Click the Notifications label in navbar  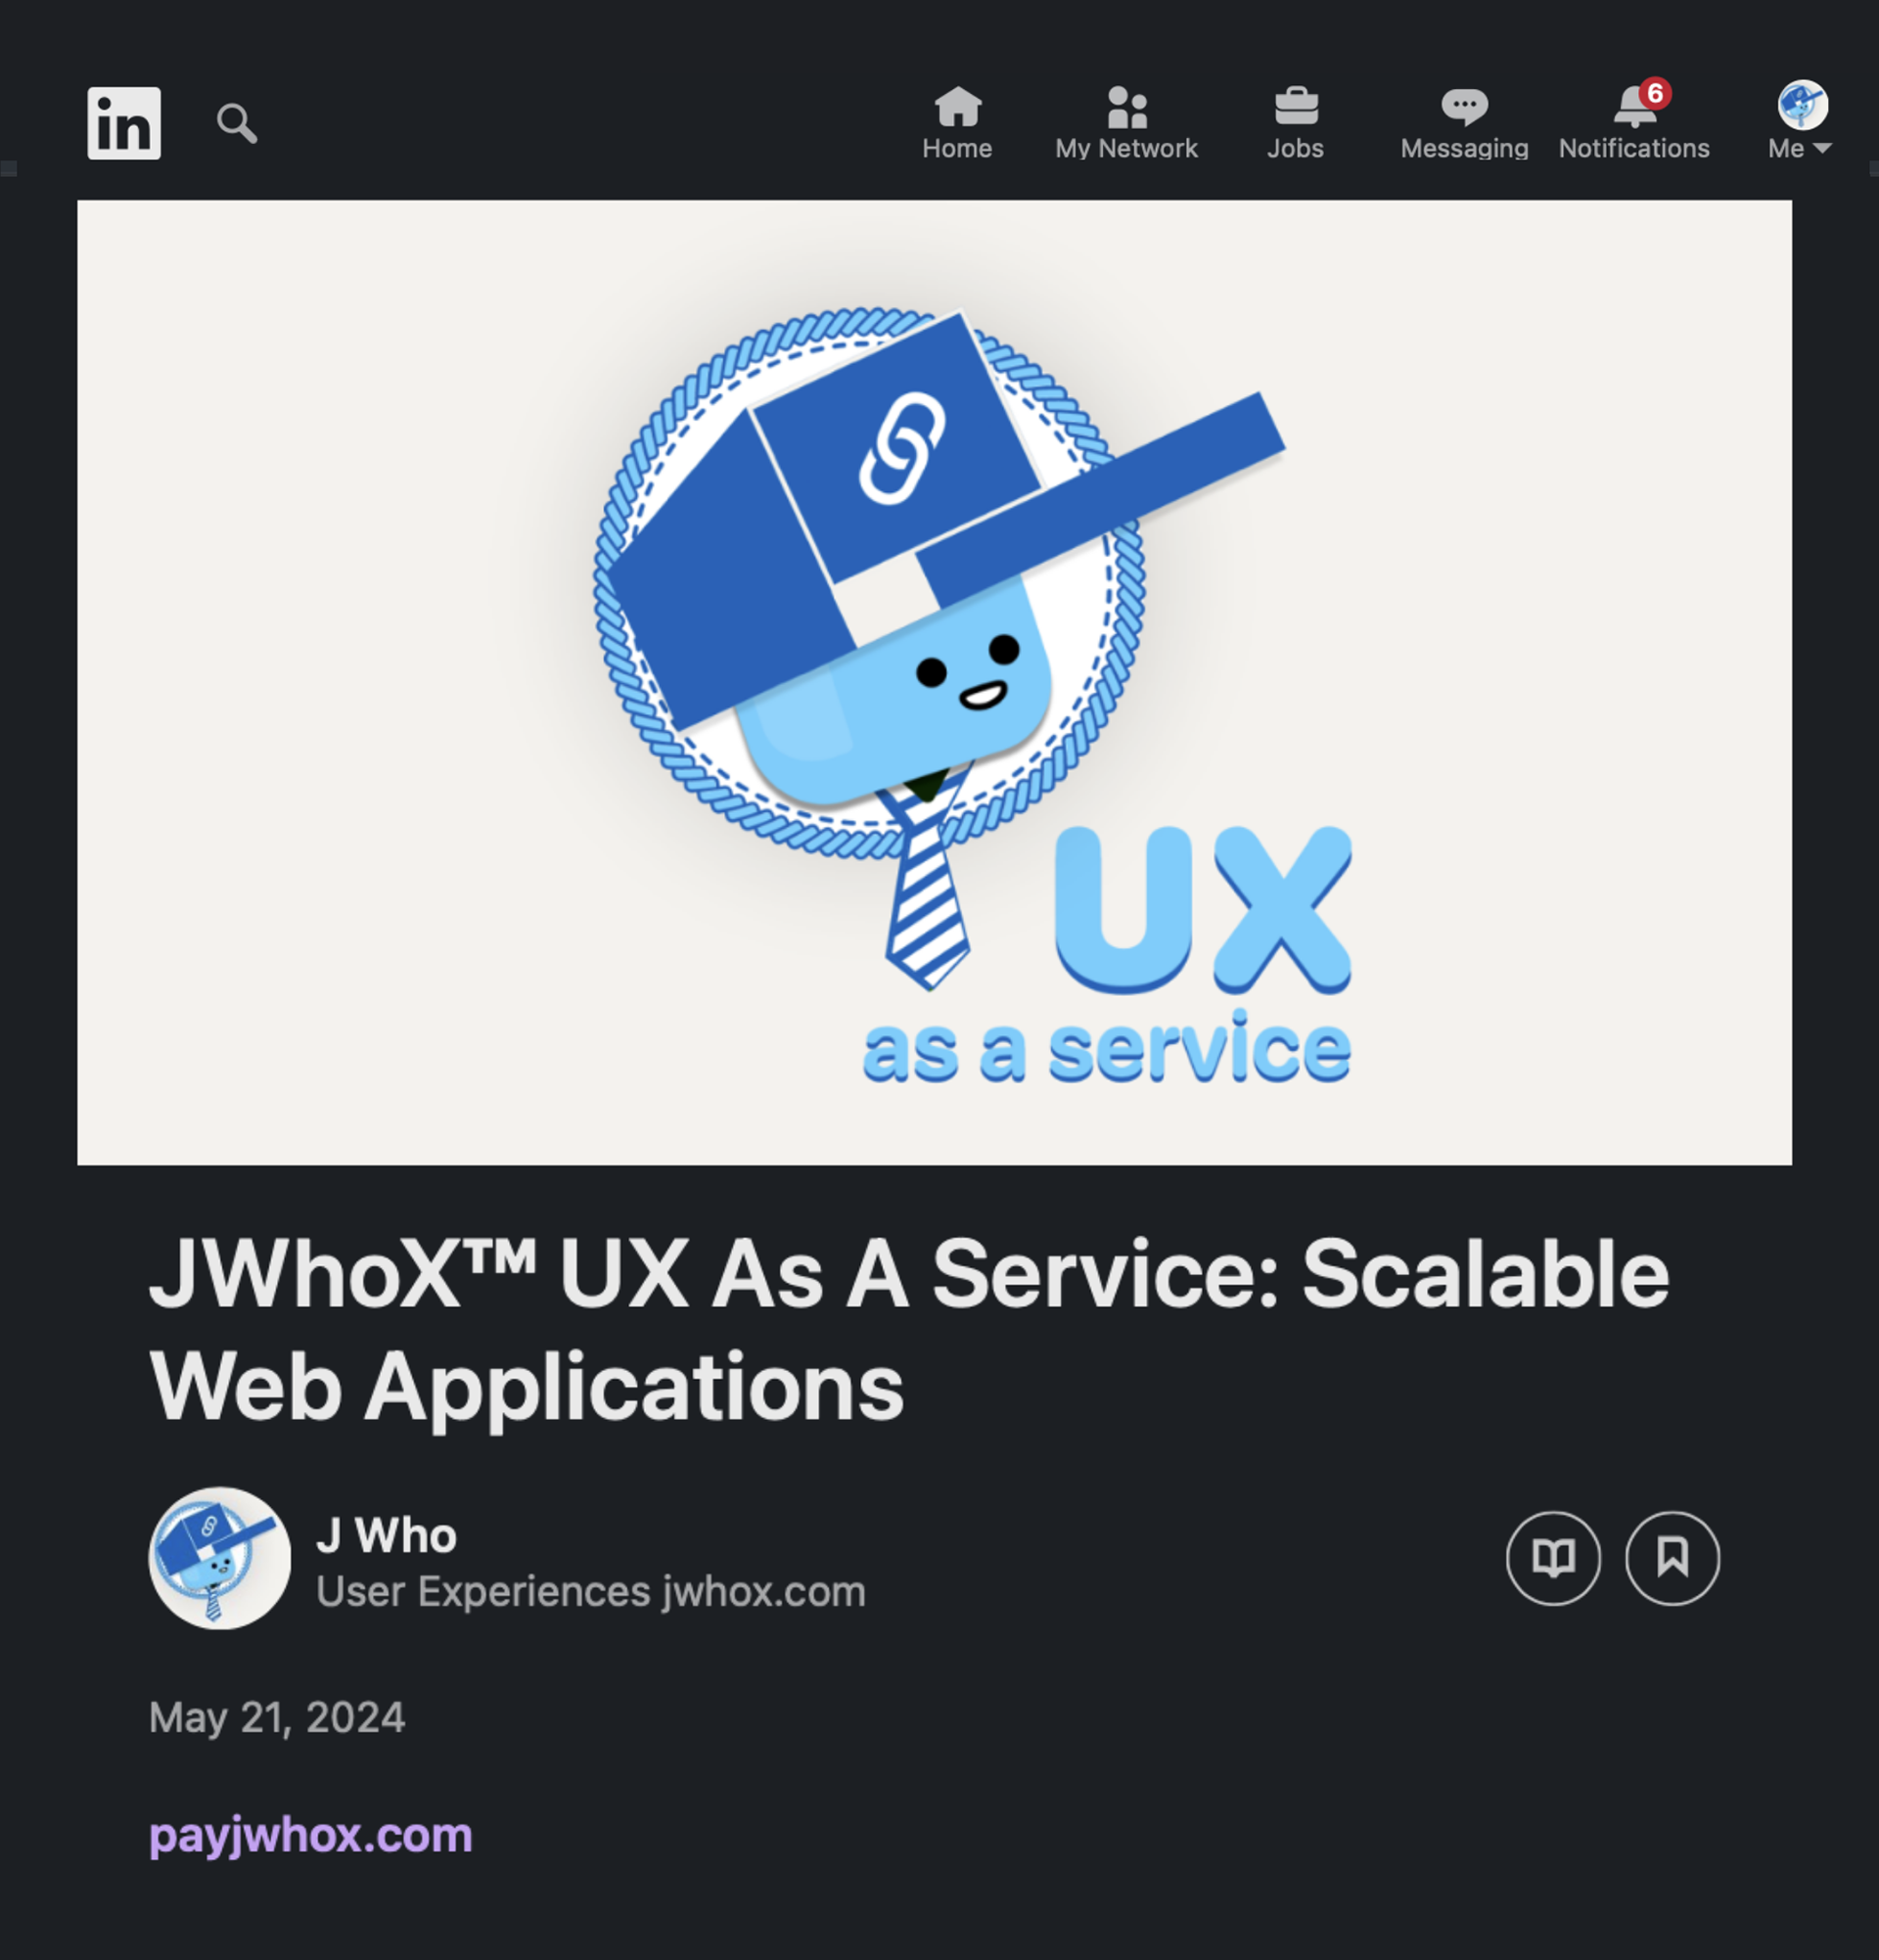[x=1633, y=149]
